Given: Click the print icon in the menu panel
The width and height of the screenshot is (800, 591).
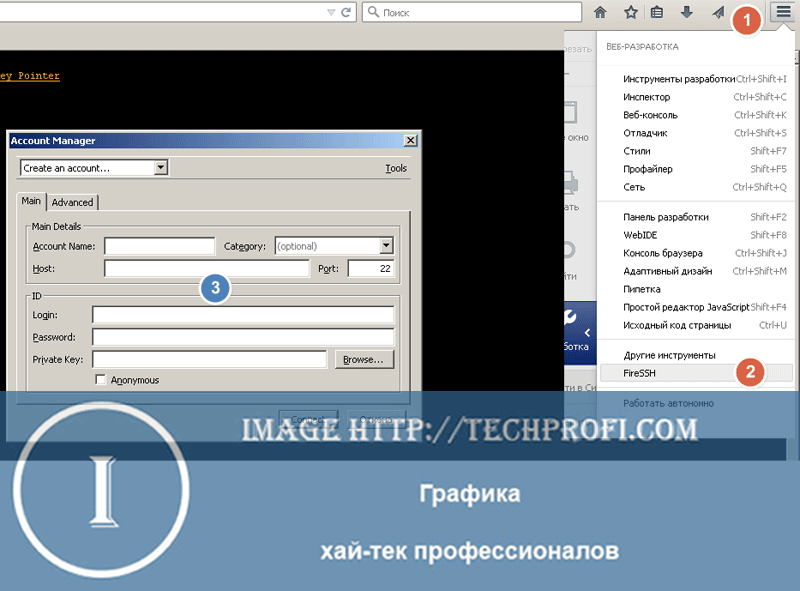Looking at the screenshot, I should pyautogui.click(x=571, y=183).
